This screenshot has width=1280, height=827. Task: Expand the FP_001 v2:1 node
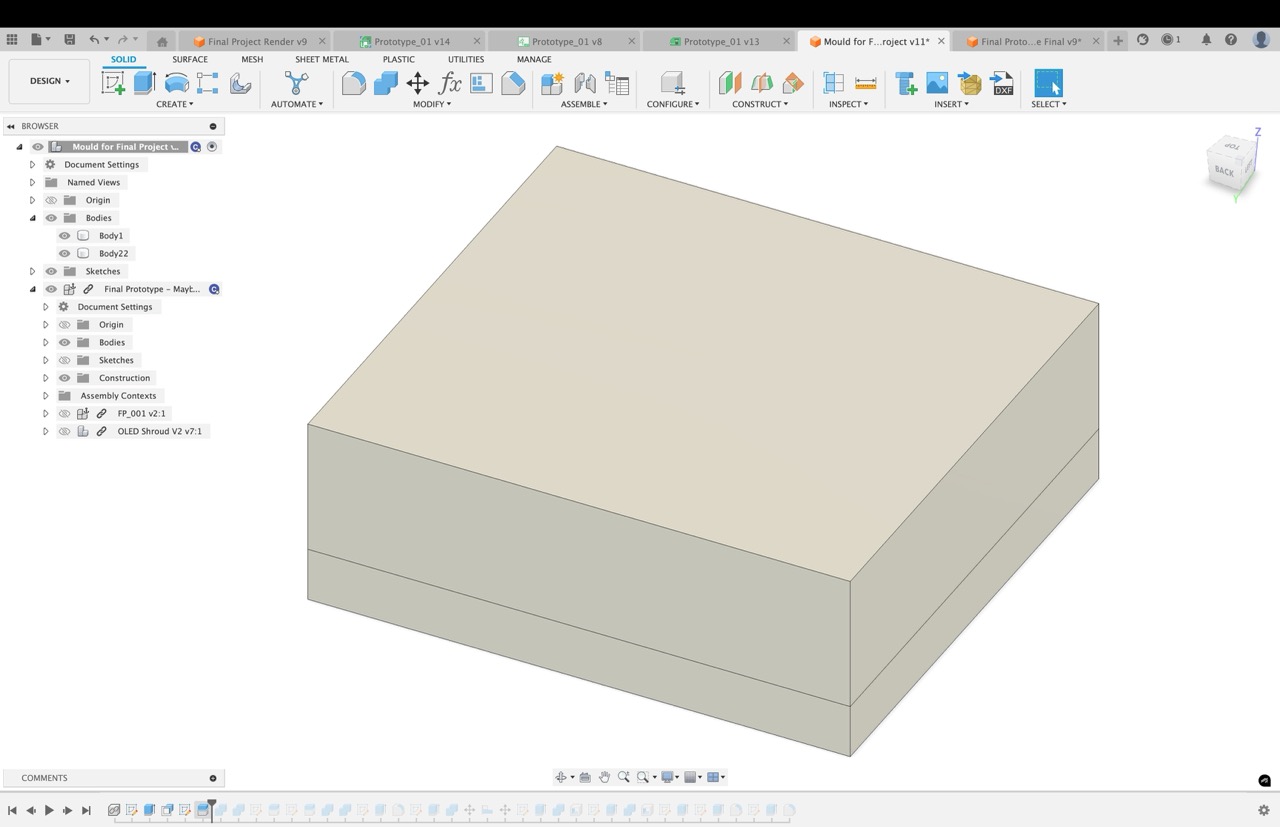(46, 413)
